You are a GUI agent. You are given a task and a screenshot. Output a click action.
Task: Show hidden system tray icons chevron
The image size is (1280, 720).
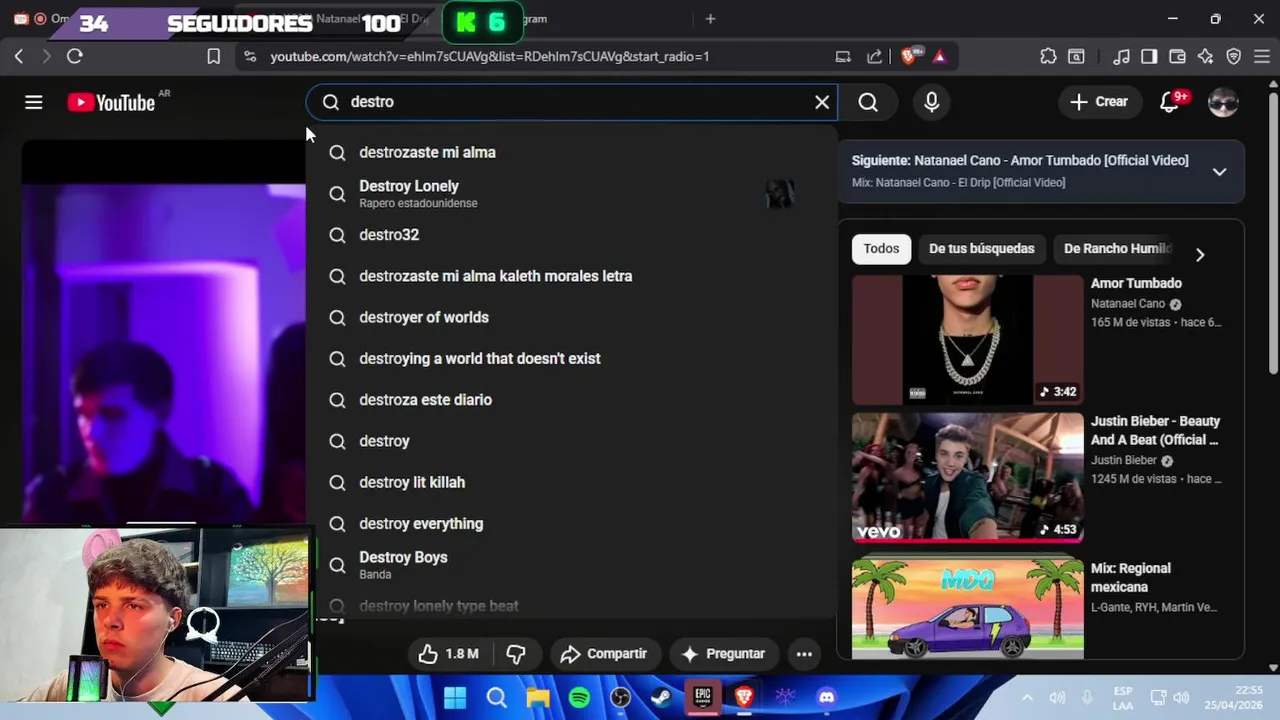coord(1027,697)
